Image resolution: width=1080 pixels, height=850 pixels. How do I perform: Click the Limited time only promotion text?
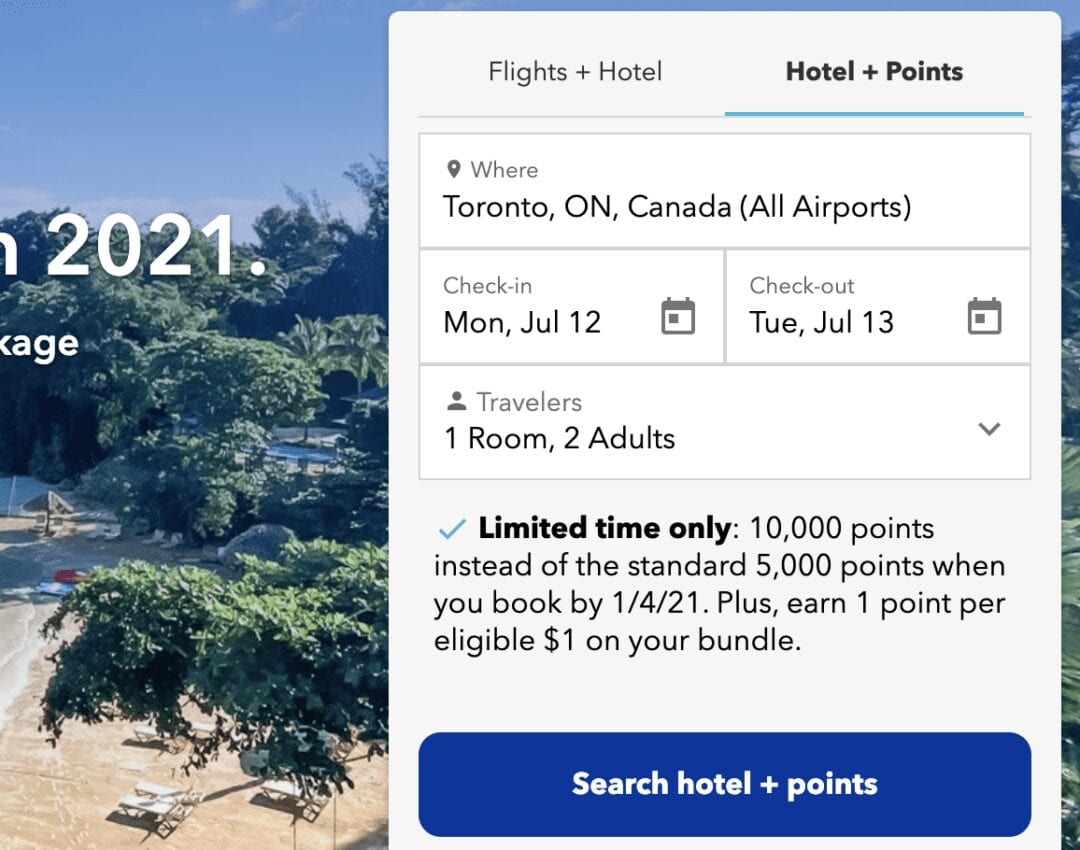605,527
